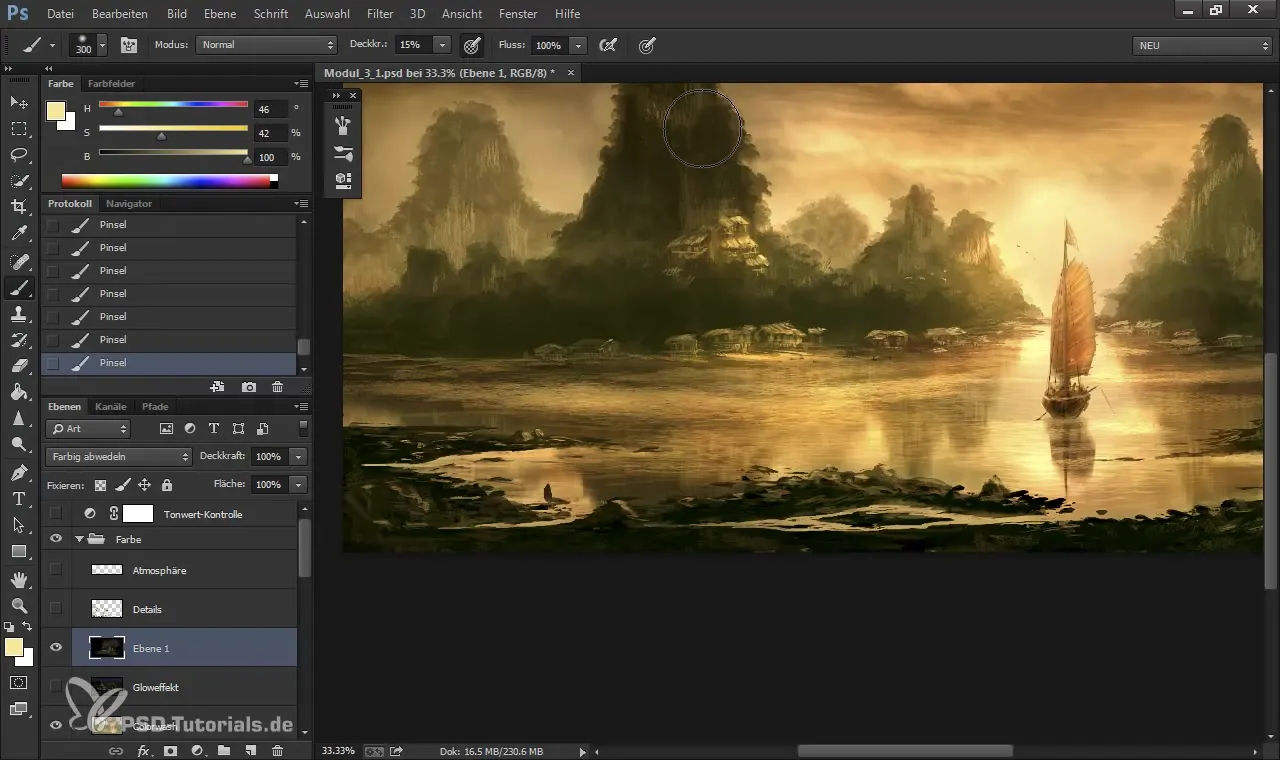The image size is (1280, 760).
Task: Click the foreground color swatch in Farbe panel
Action: click(x=56, y=110)
